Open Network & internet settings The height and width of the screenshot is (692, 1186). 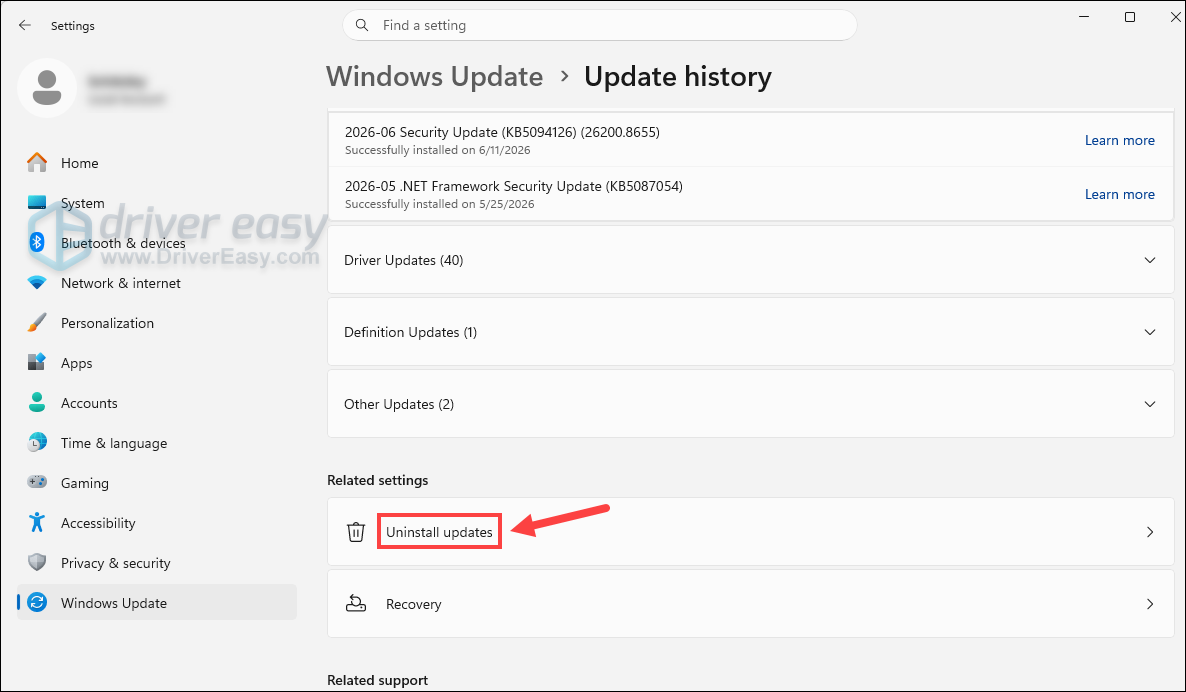point(157,283)
